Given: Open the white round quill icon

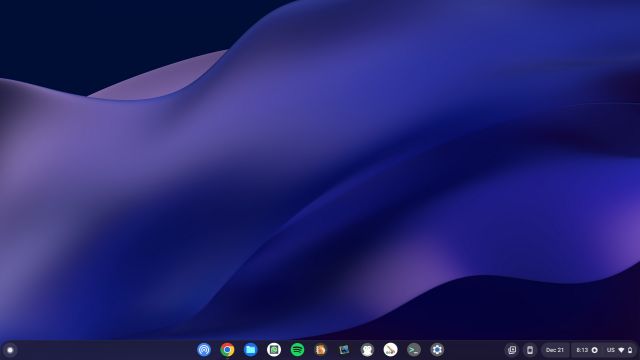Looking at the screenshot, I should 390,350.
